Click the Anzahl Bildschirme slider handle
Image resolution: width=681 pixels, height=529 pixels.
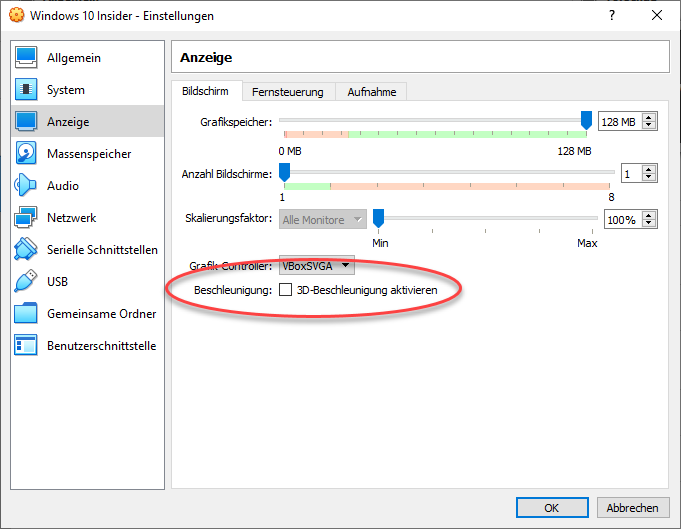pos(284,172)
